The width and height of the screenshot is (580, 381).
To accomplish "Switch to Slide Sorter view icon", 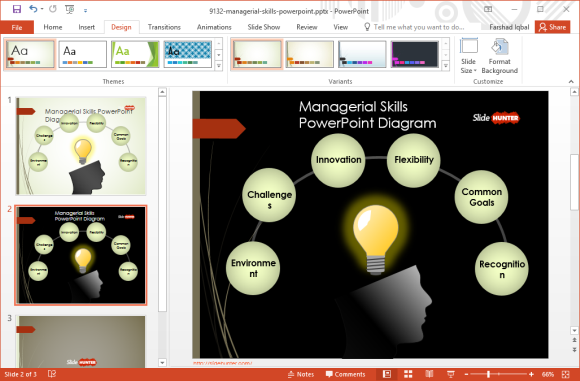I will click(408, 374).
